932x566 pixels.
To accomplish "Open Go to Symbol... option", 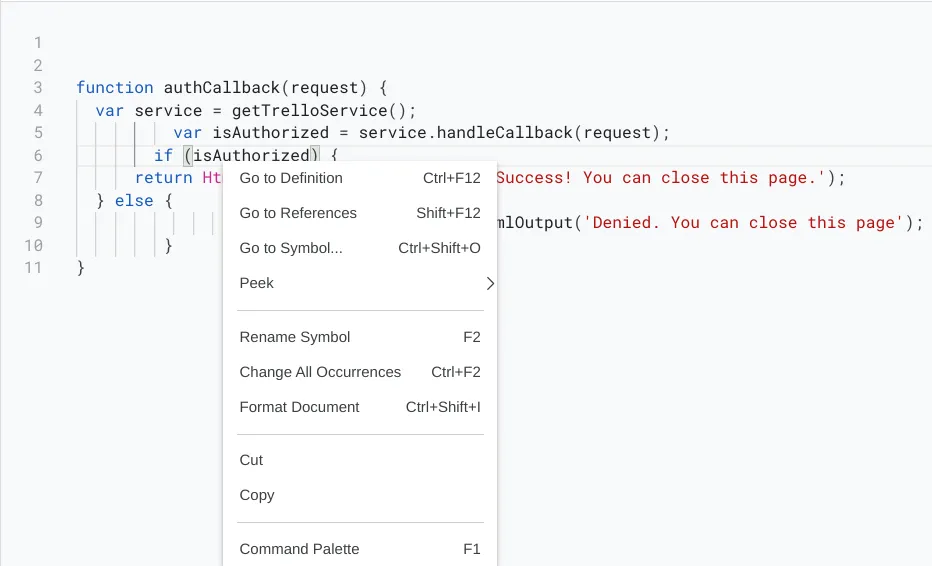I will click(x=291, y=248).
